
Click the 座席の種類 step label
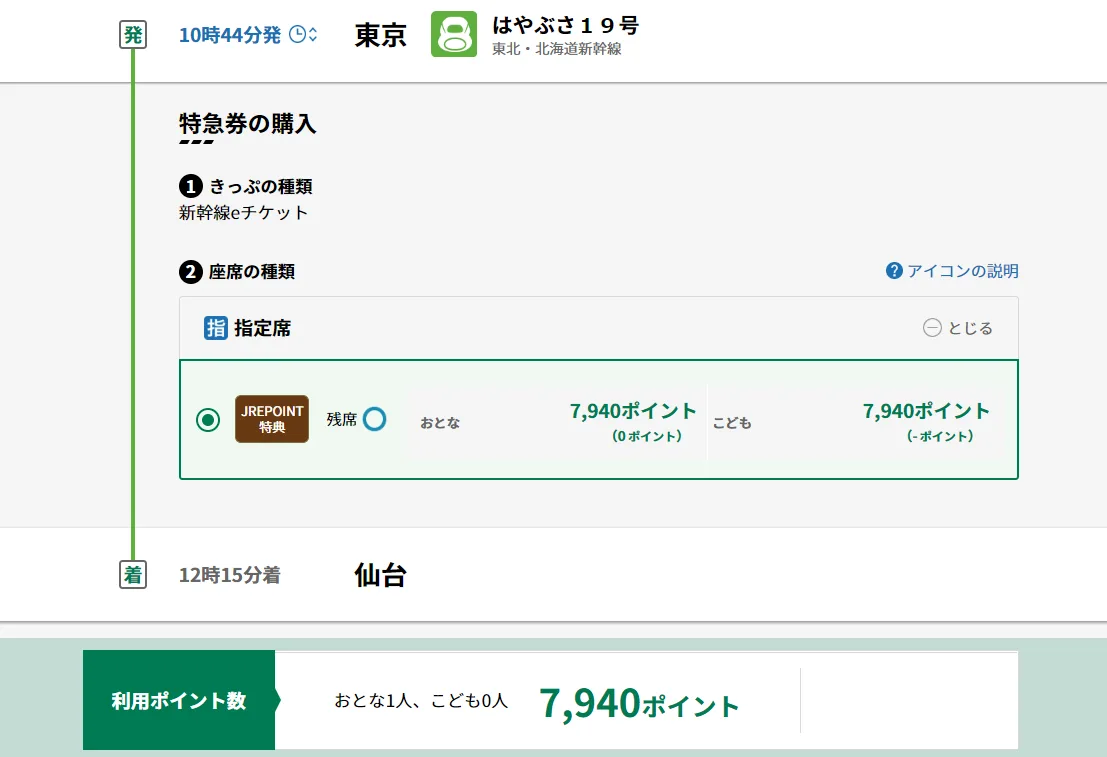252,272
